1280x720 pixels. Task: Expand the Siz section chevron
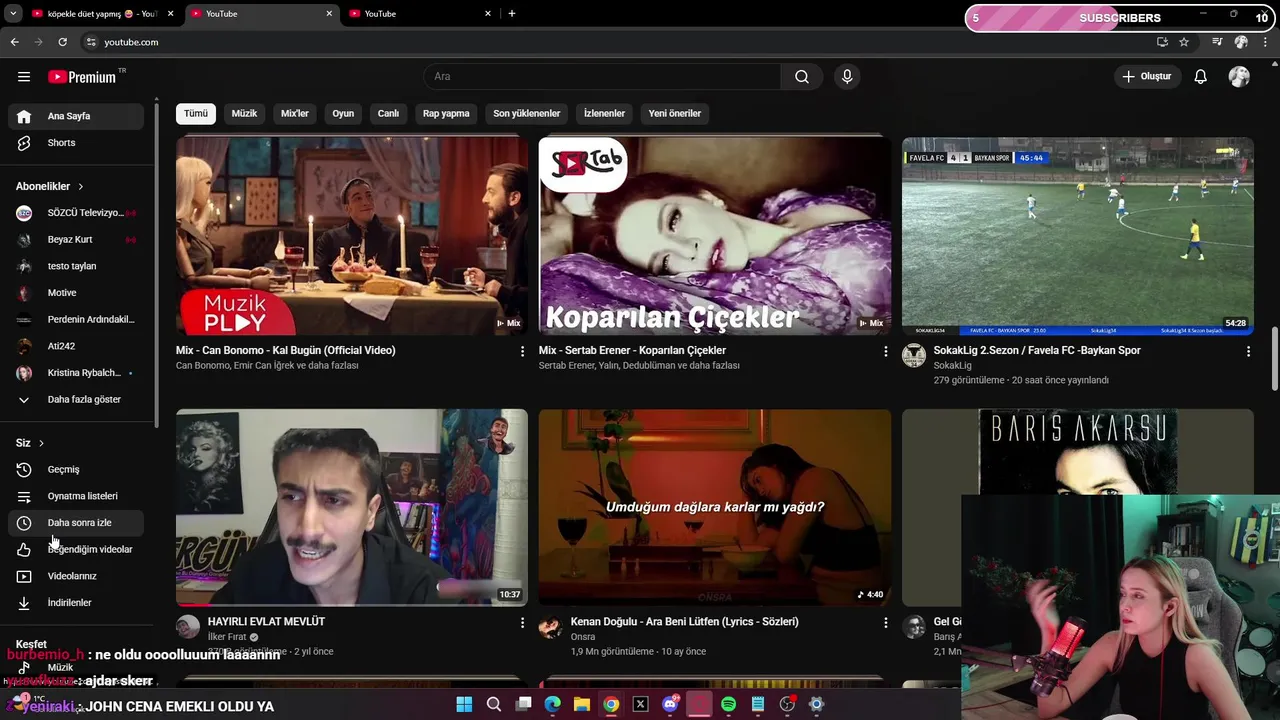tap(41, 443)
